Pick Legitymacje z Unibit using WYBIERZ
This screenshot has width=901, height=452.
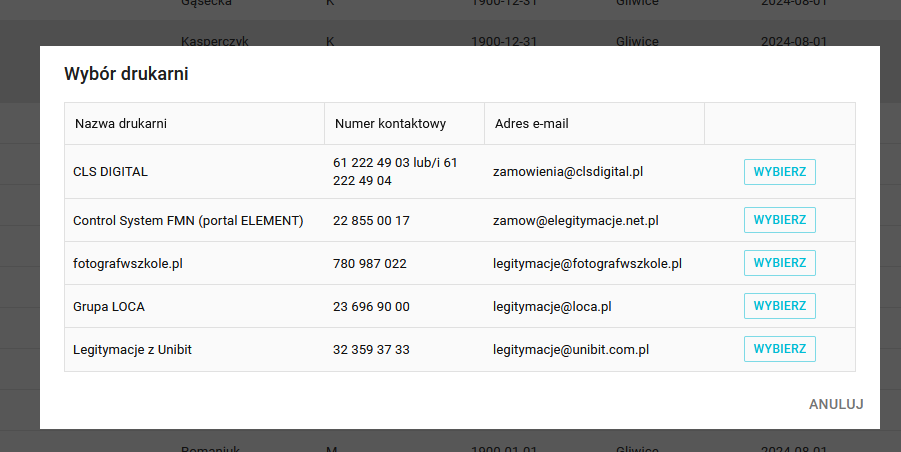pyautogui.click(x=779, y=349)
